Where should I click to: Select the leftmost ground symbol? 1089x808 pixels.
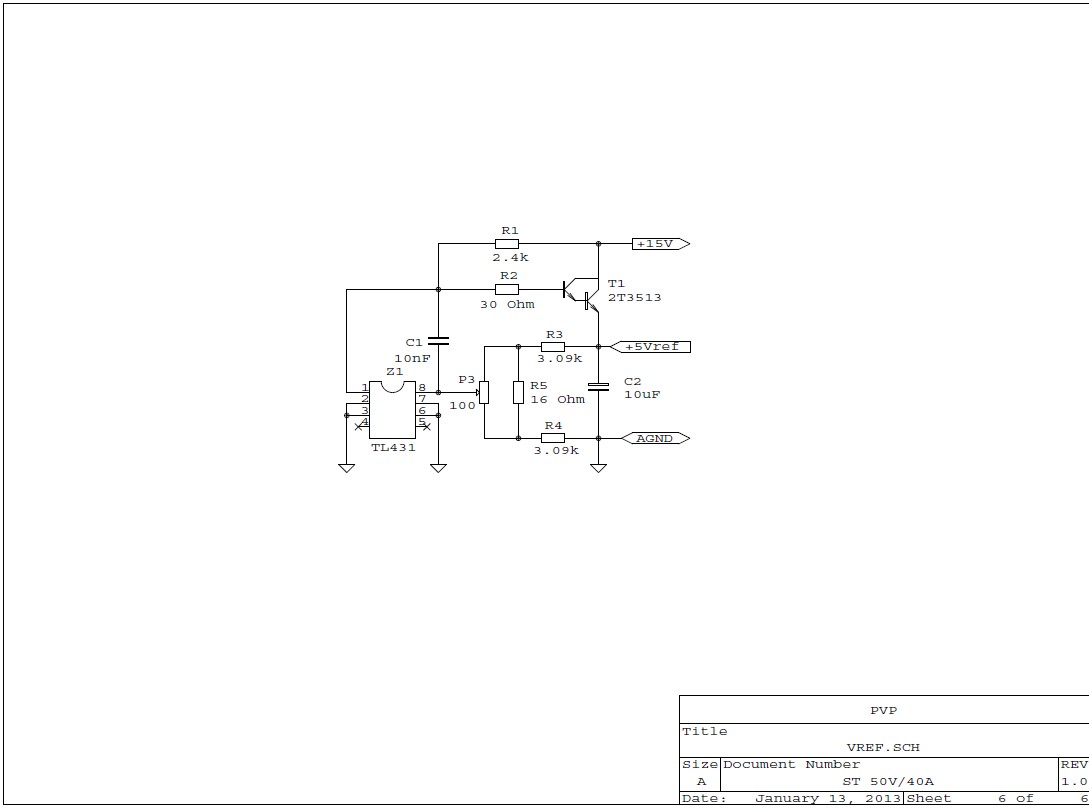pyautogui.click(x=346, y=467)
